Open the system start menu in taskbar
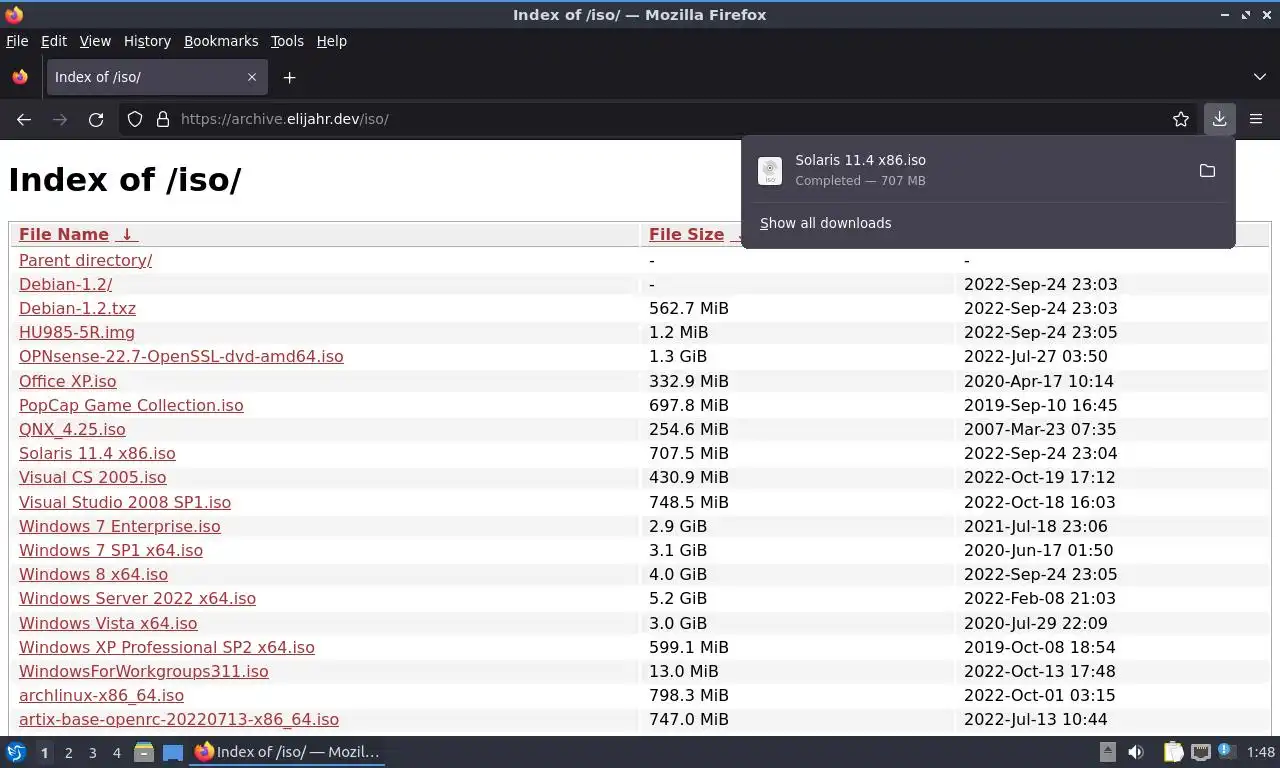 click(16, 752)
